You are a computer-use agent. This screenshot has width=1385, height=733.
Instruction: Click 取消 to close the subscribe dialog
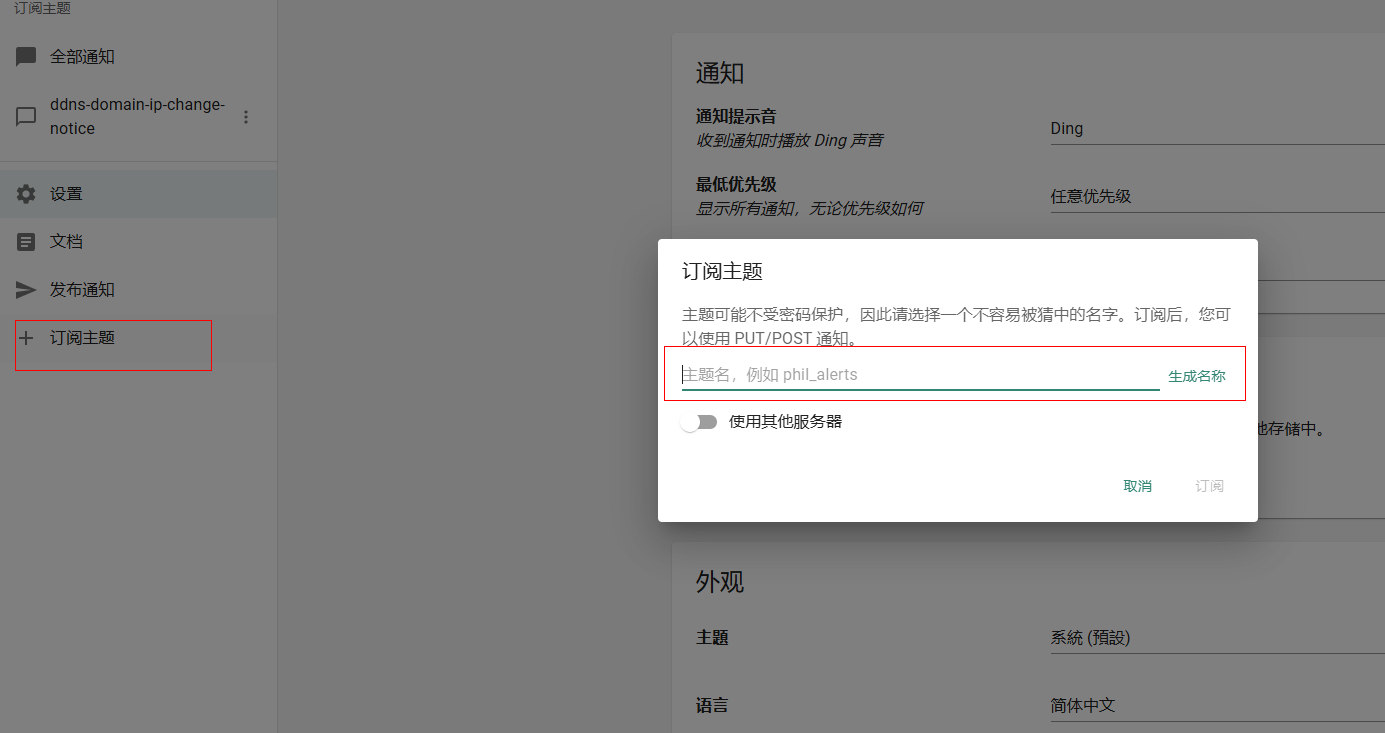point(1137,486)
